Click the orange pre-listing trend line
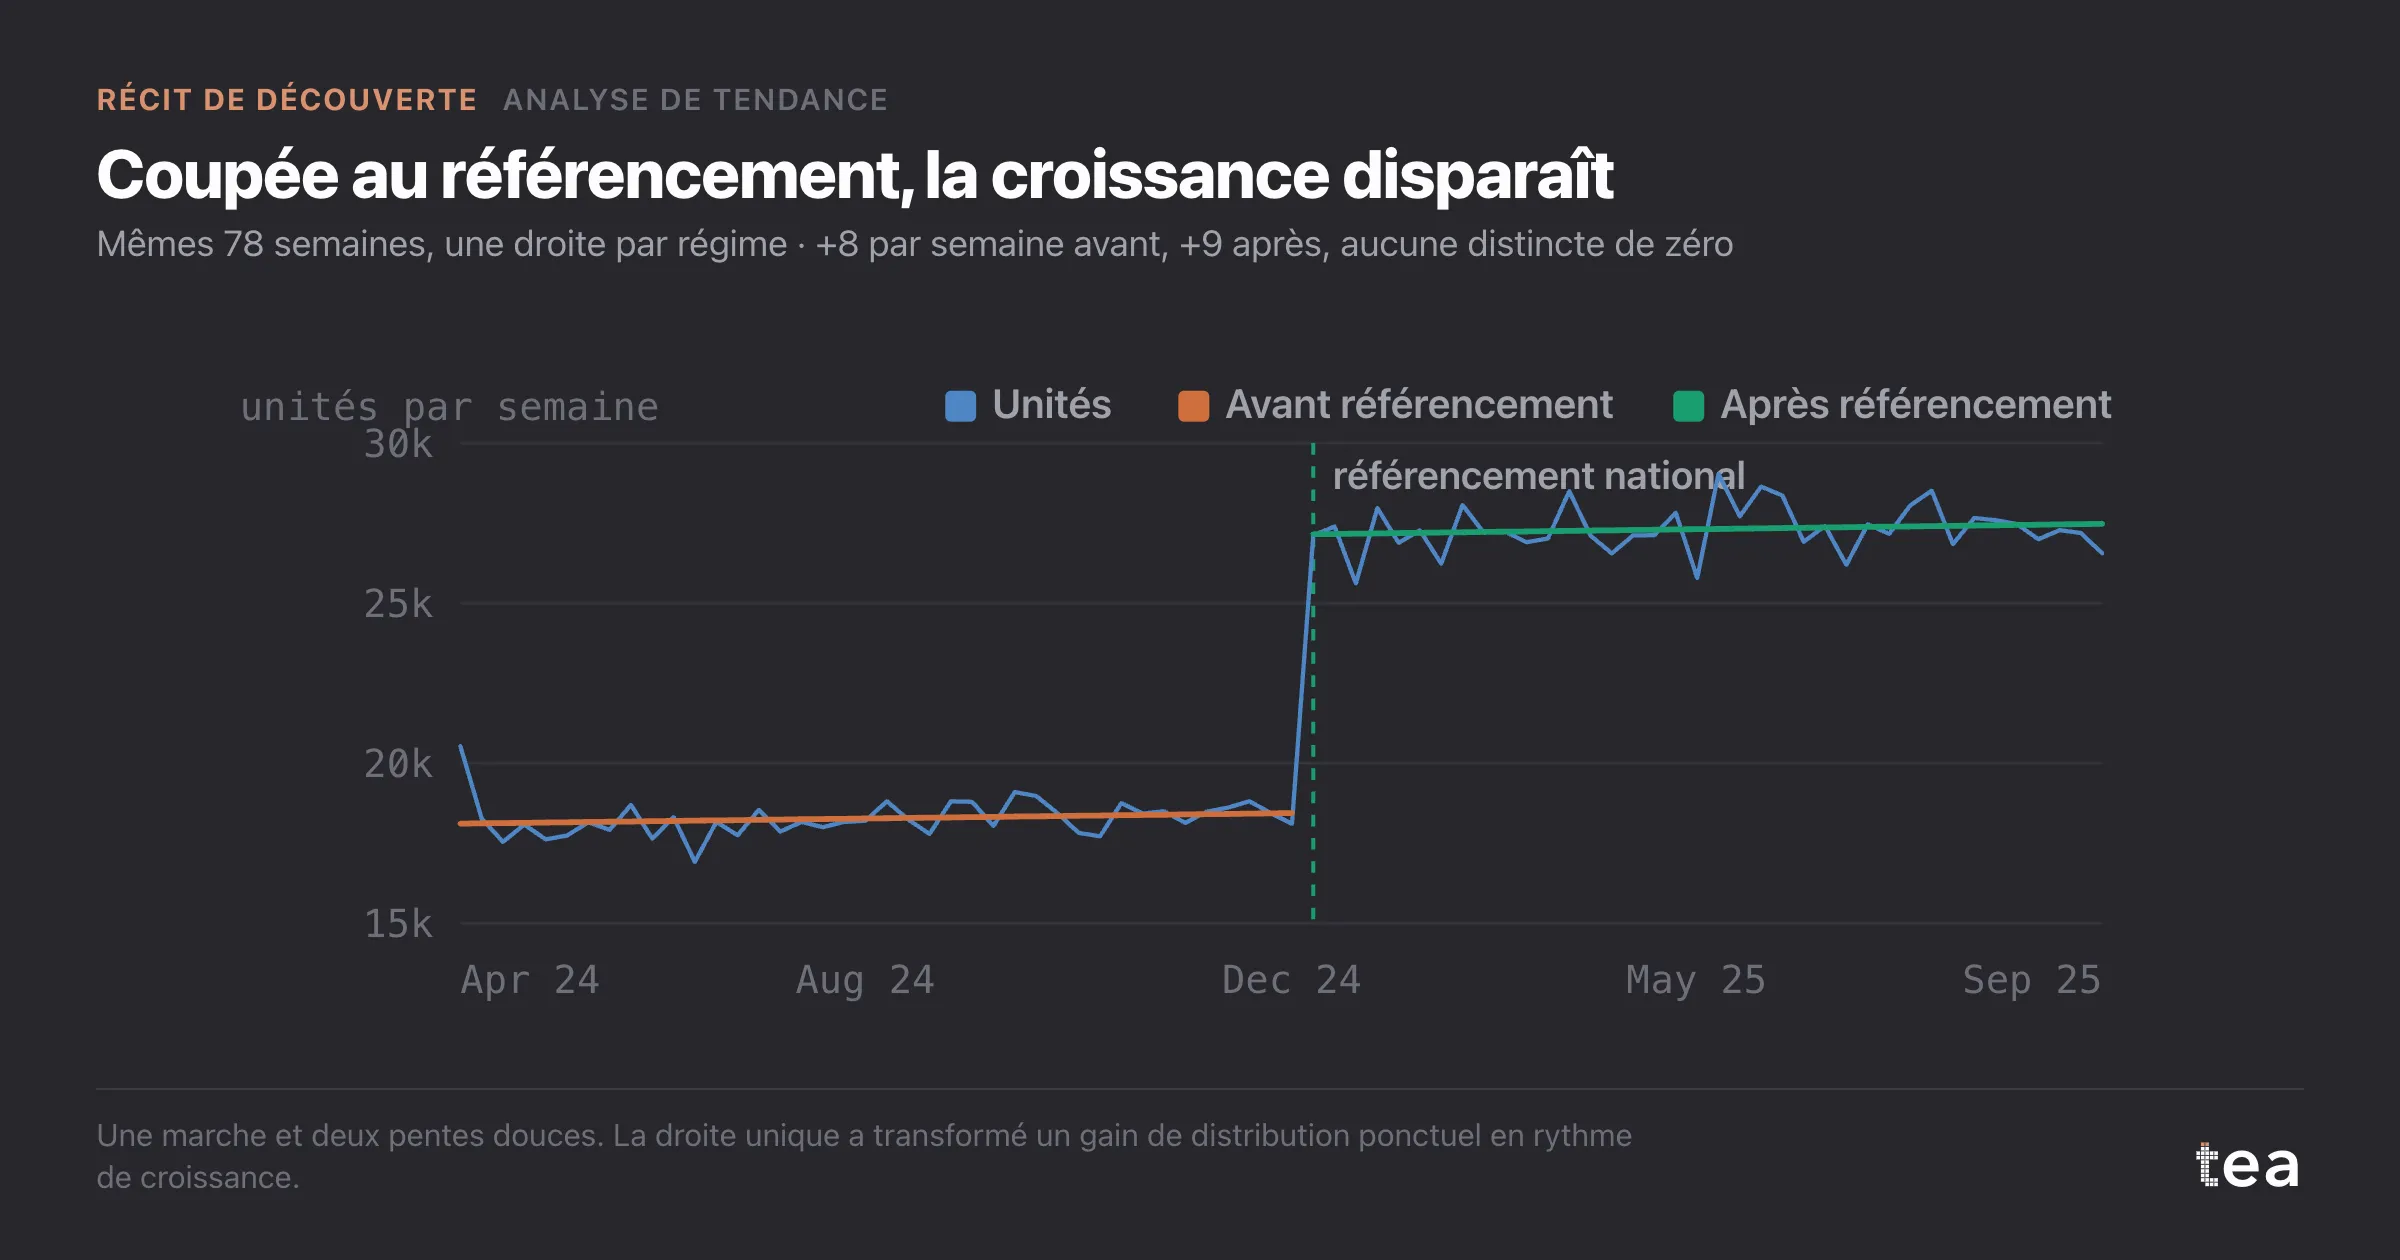The image size is (2400, 1260). [x=876, y=818]
